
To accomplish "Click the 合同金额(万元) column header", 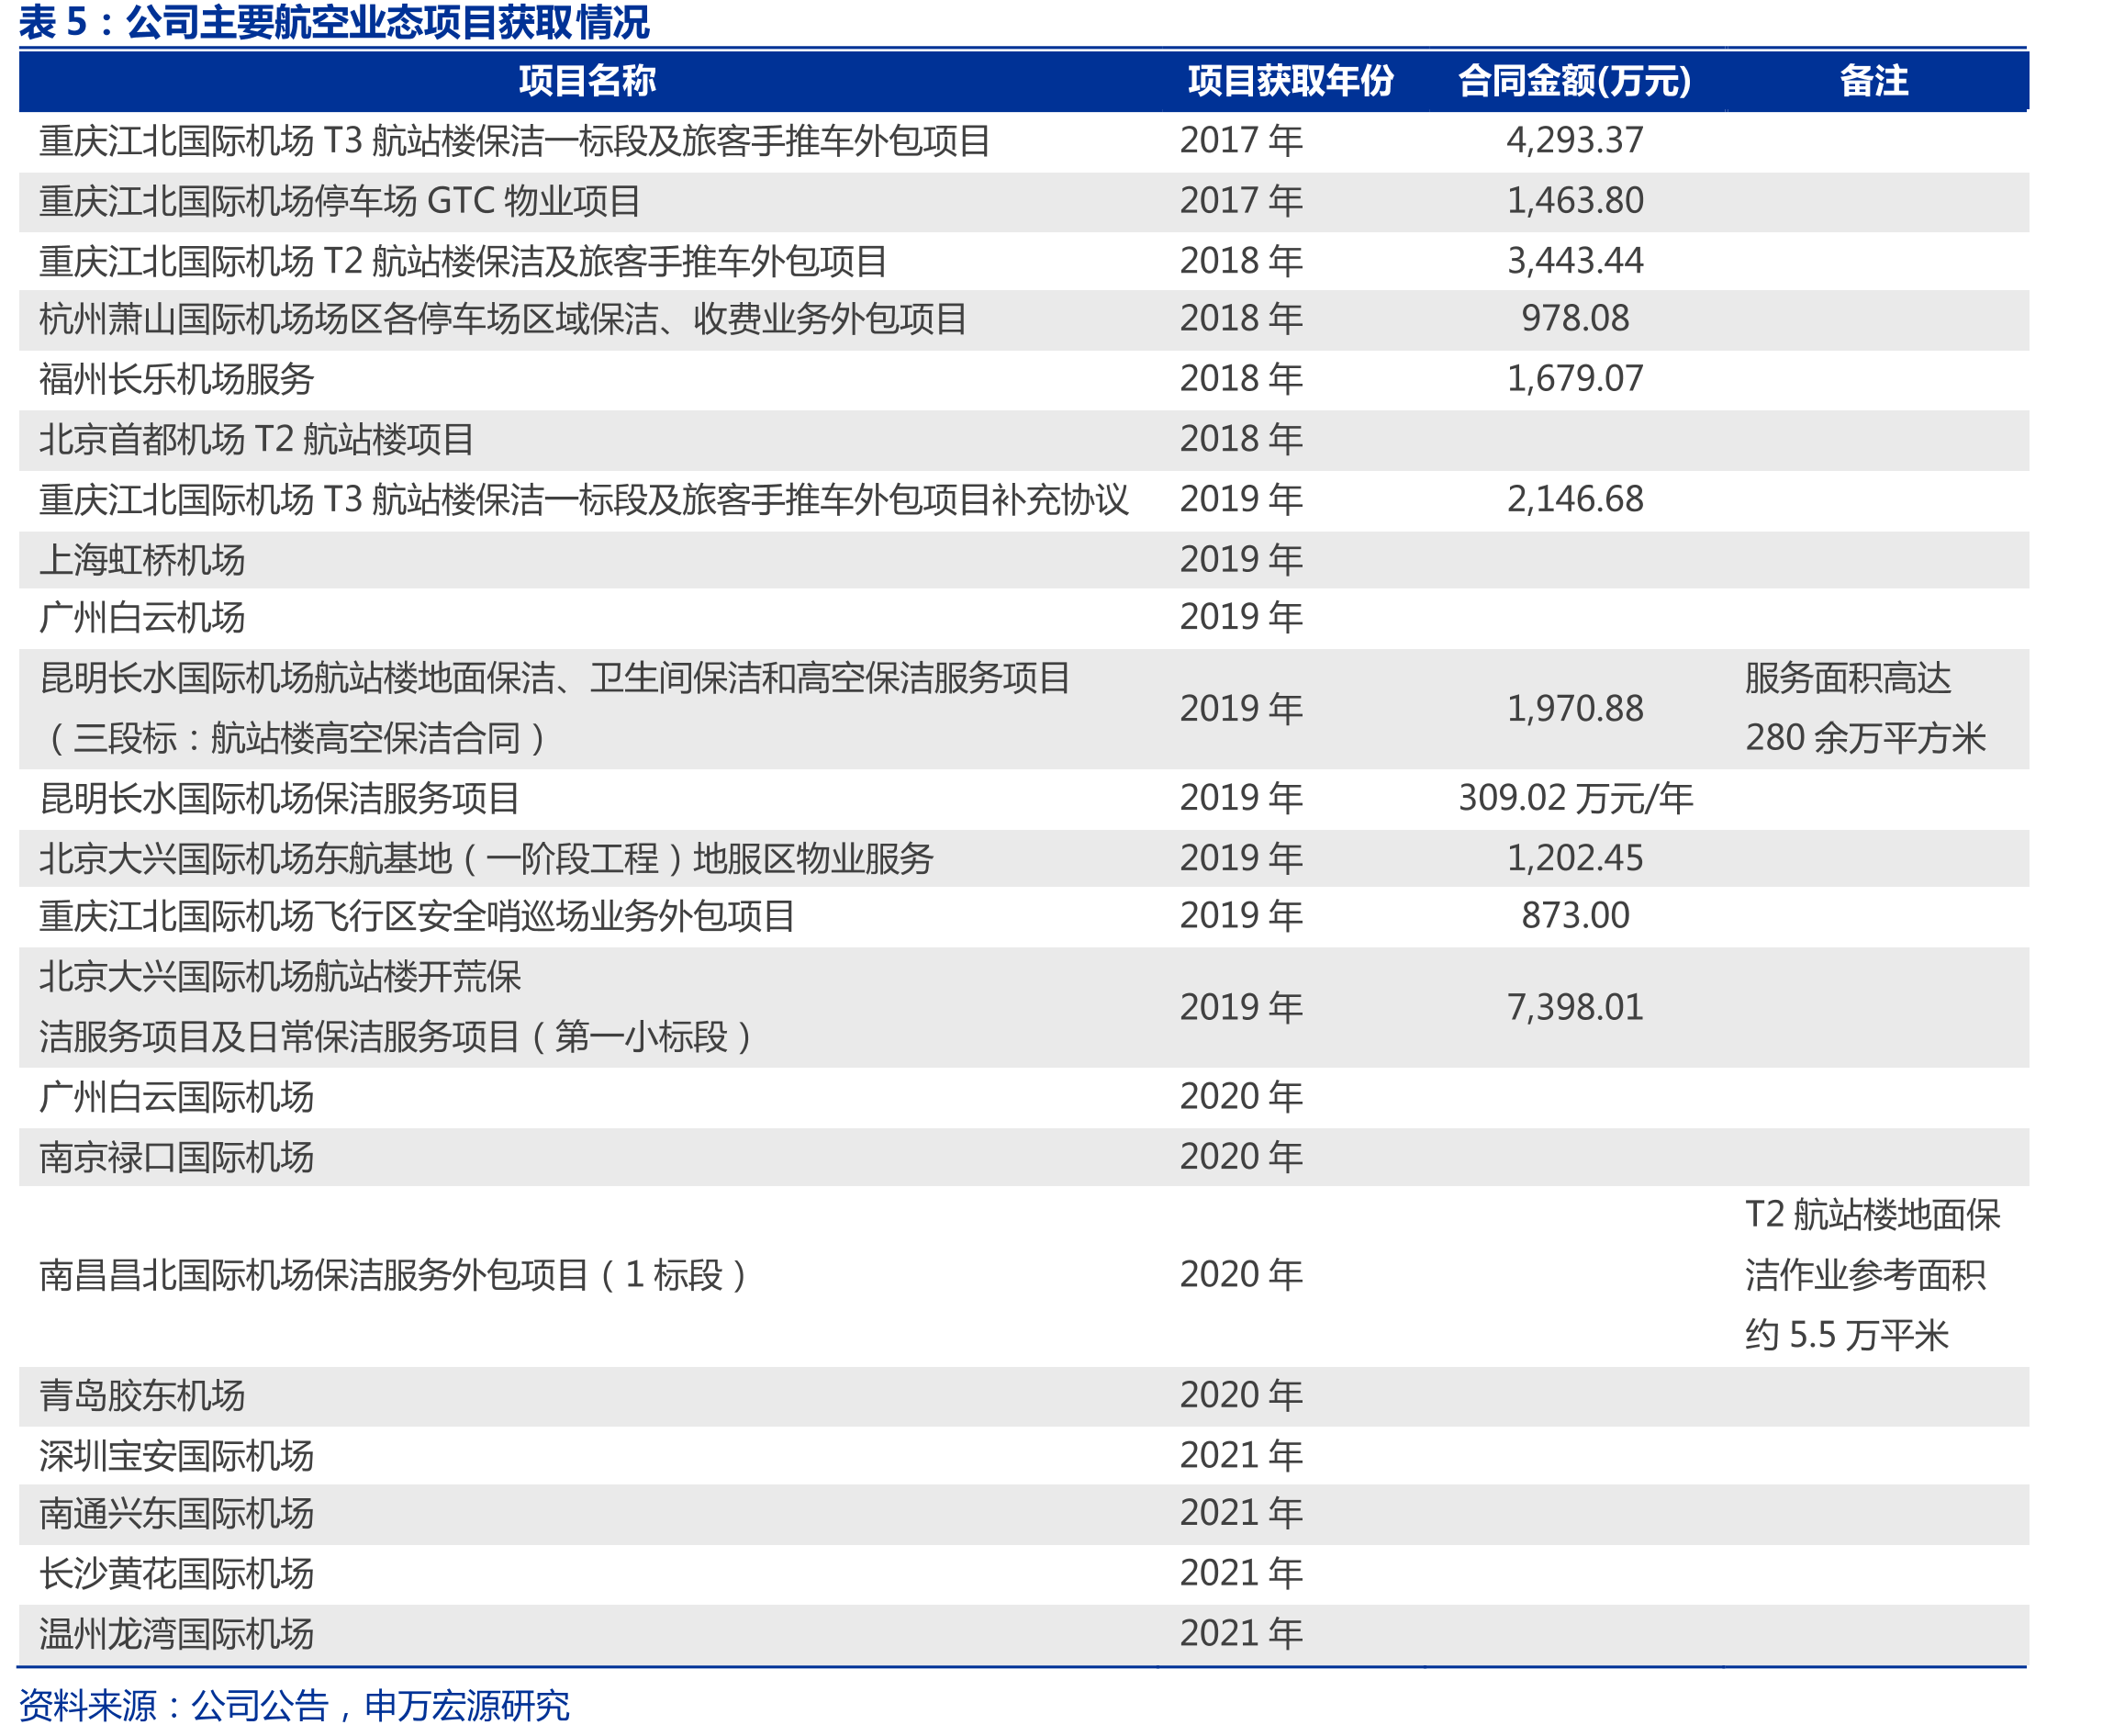I will tap(1575, 80).
